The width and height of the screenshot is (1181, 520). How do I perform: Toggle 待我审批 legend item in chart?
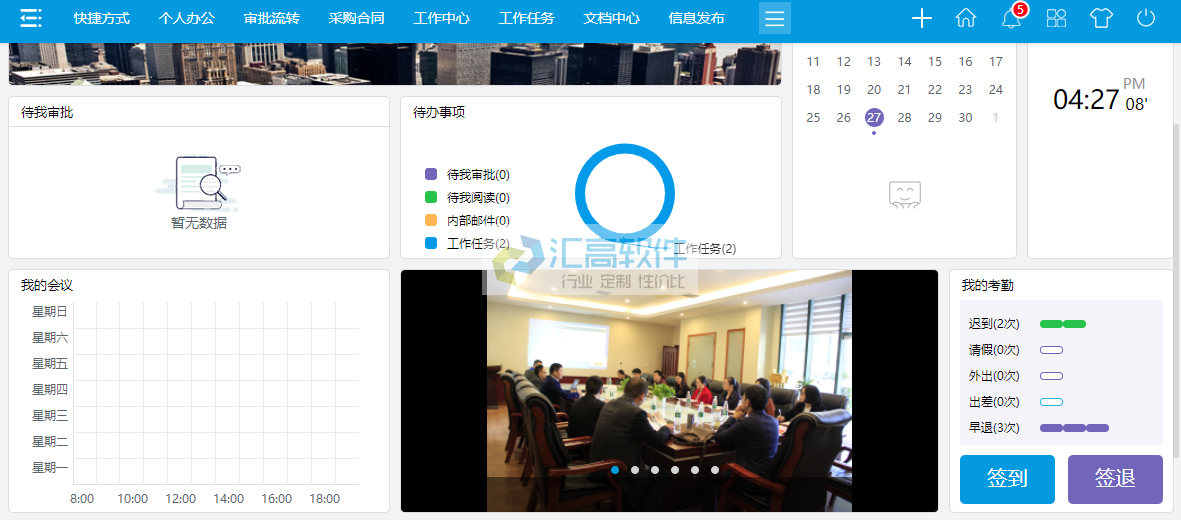point(468,174)
